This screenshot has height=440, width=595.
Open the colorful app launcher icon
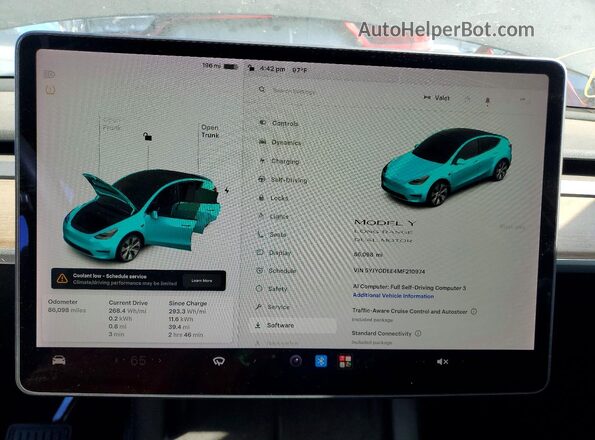point(345,361)
